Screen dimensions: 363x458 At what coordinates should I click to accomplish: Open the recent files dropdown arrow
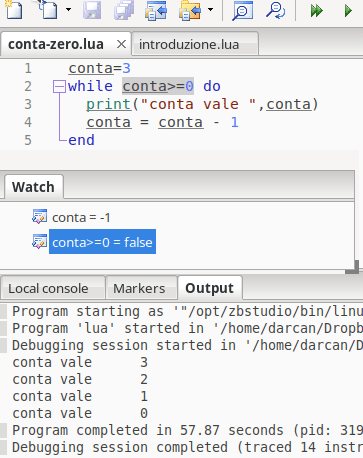click(x=68, y=10)
